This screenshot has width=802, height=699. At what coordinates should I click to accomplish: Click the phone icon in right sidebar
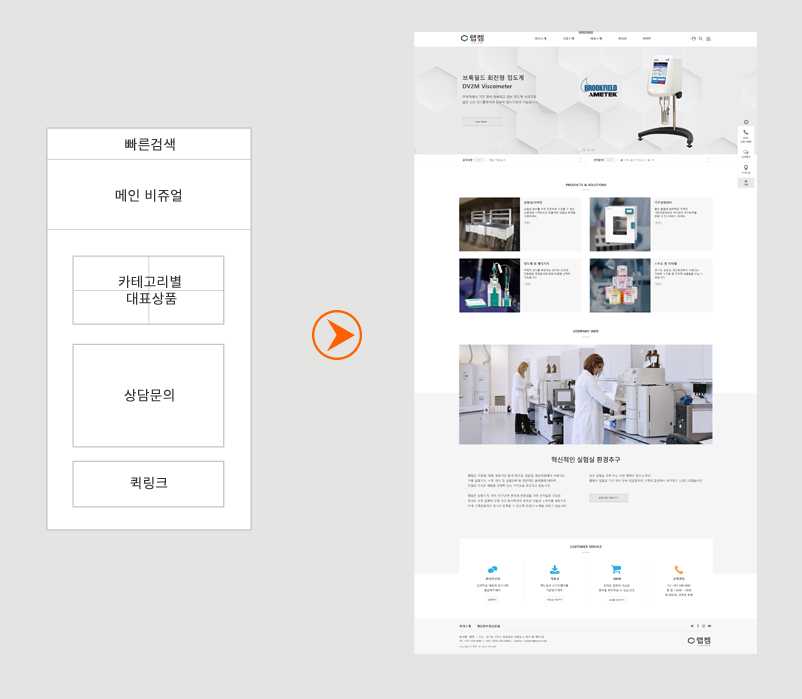(x=746, y=133)
